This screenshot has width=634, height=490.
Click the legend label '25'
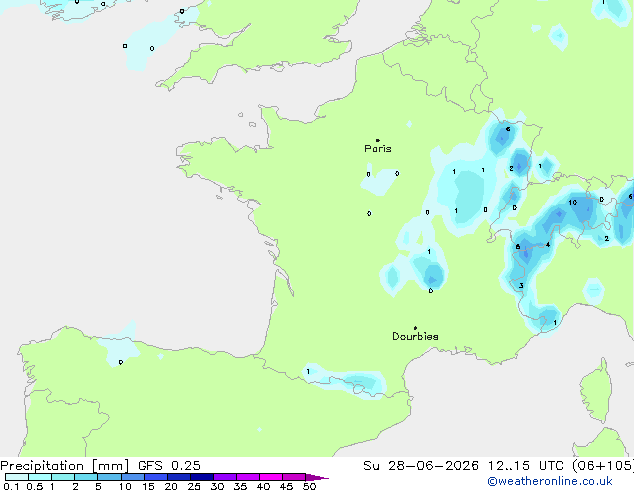click(x=194, y=486)
